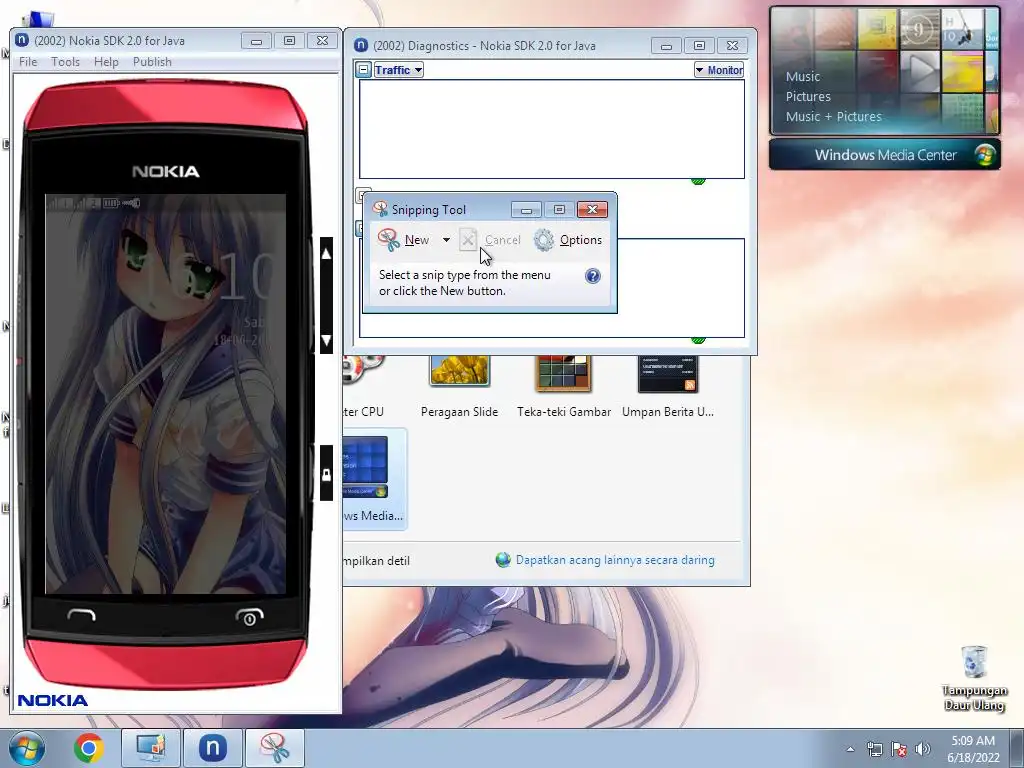Collapse the Traffic panel in Diagnostics
Viewport: 1024px width, 768px height.
click(364, 70)
